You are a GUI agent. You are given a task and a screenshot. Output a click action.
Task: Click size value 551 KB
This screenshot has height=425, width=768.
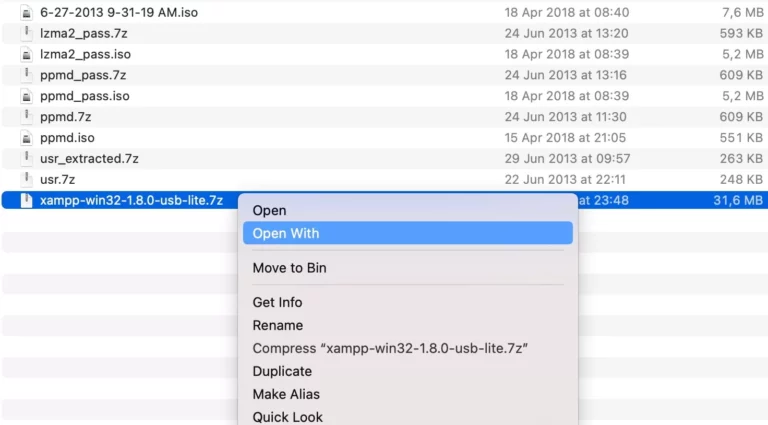click(x=741, y=138)
